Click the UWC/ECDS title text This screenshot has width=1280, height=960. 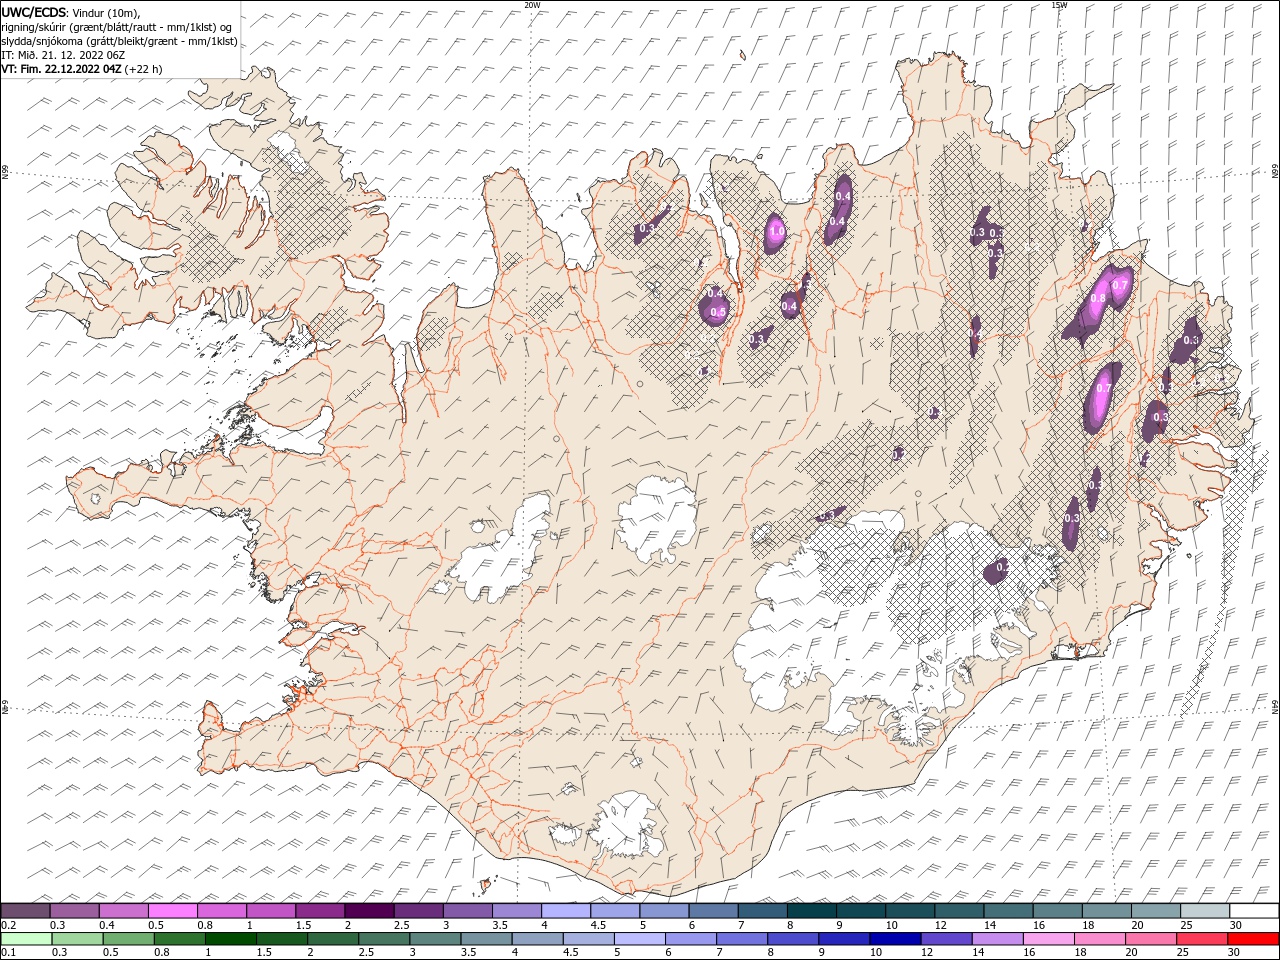click(x=33, y=11)
